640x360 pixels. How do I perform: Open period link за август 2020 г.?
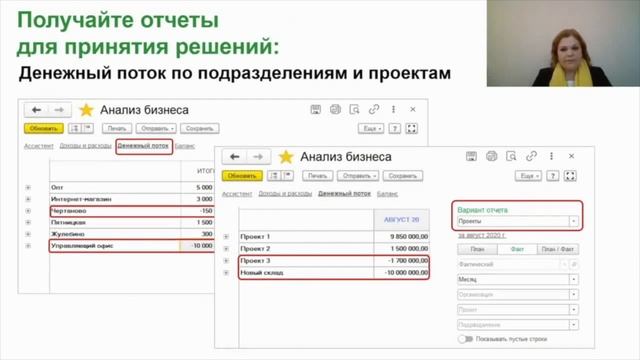click(x=482, y=236)
